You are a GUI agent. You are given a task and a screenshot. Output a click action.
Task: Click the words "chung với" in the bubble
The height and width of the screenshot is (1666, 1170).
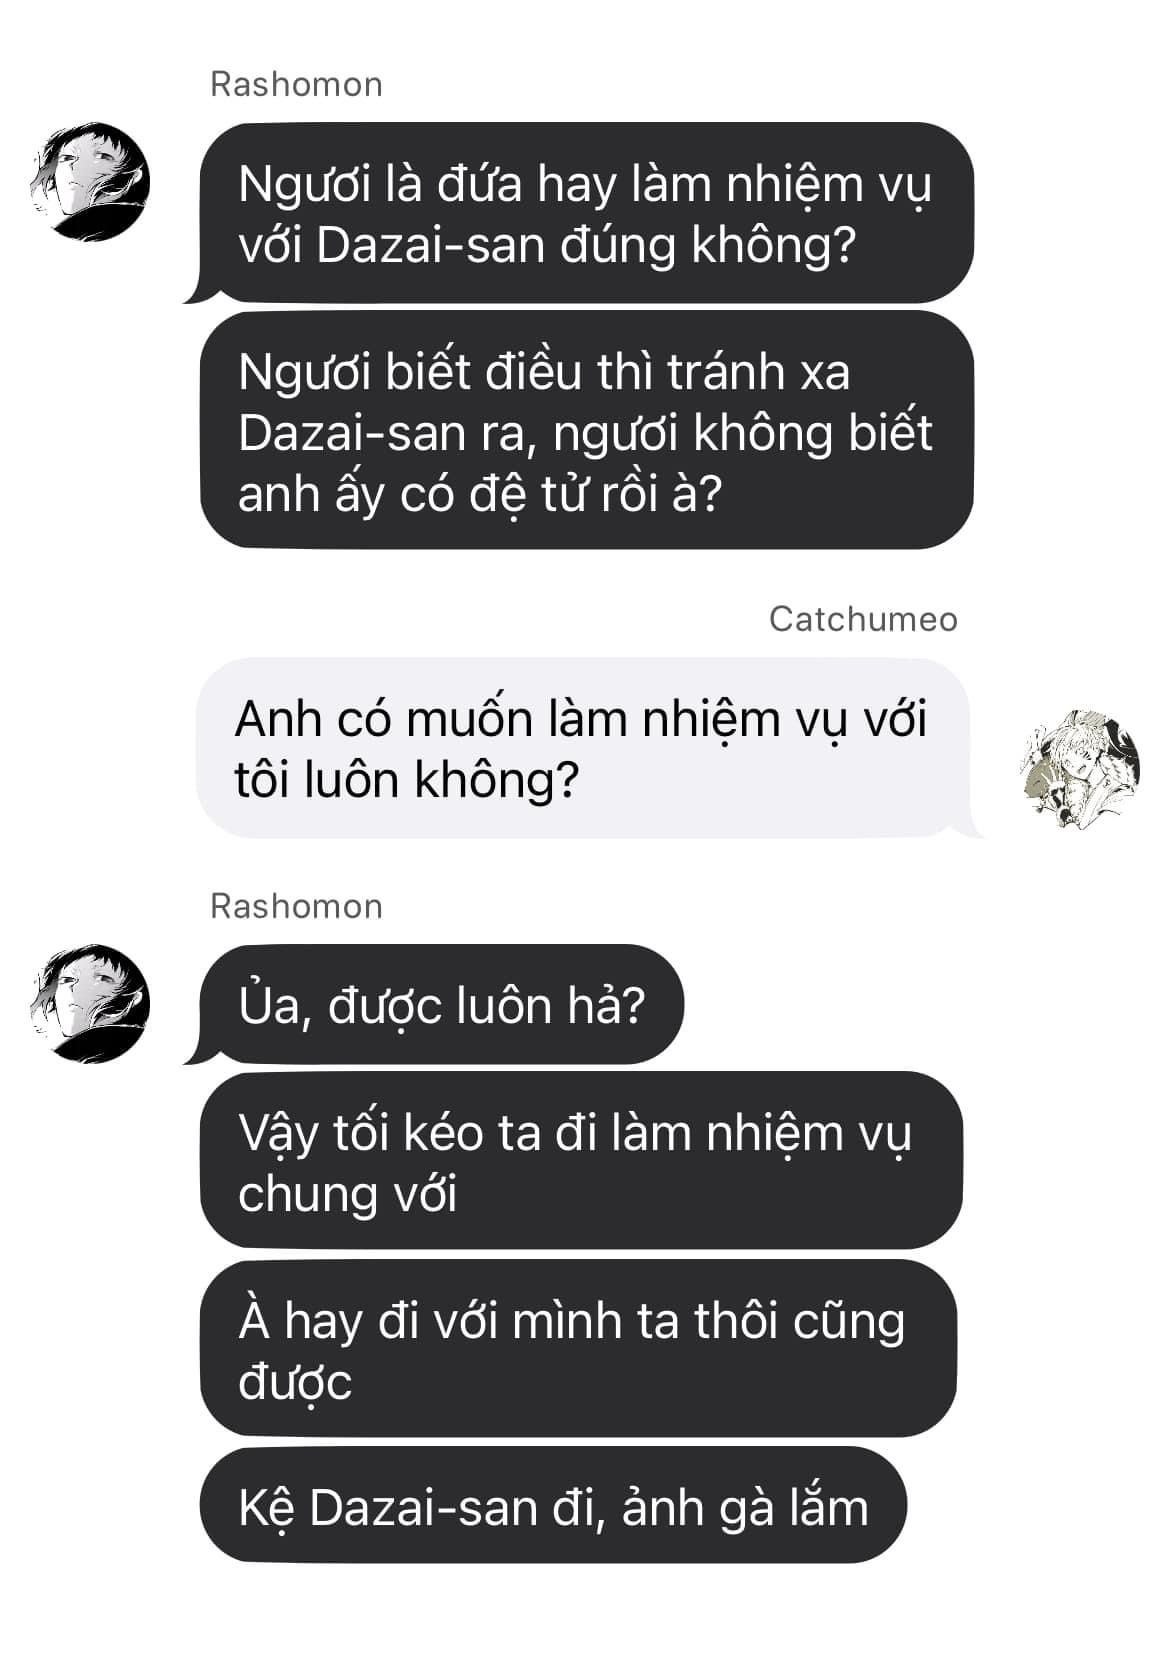pos(347,1193)
